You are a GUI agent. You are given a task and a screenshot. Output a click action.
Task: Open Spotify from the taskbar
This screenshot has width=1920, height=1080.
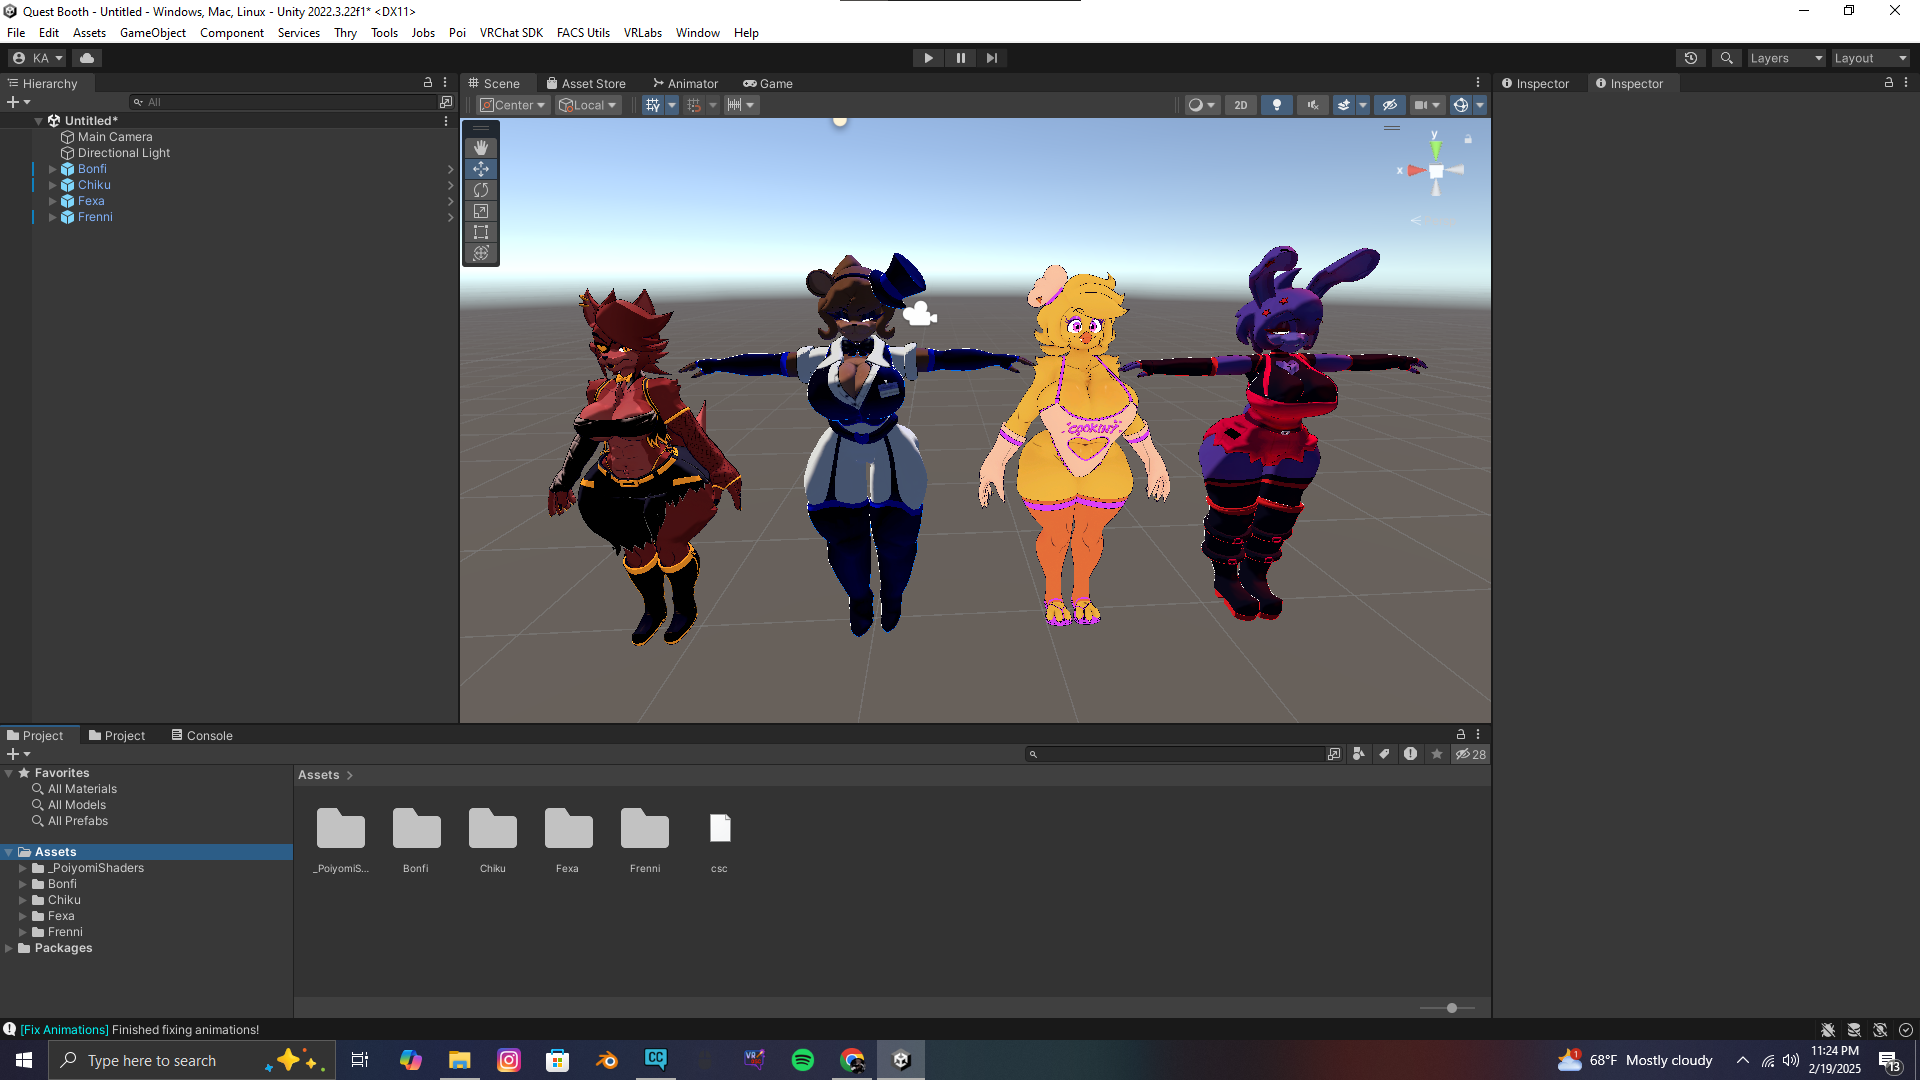click(x=803, y=1060)
